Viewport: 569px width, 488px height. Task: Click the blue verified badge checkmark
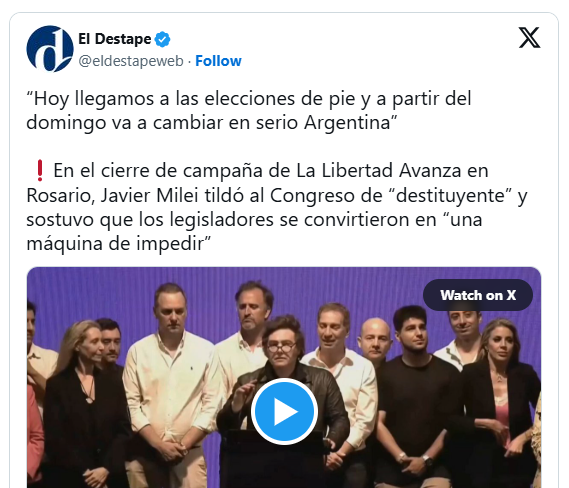click(x=162, y=39)
